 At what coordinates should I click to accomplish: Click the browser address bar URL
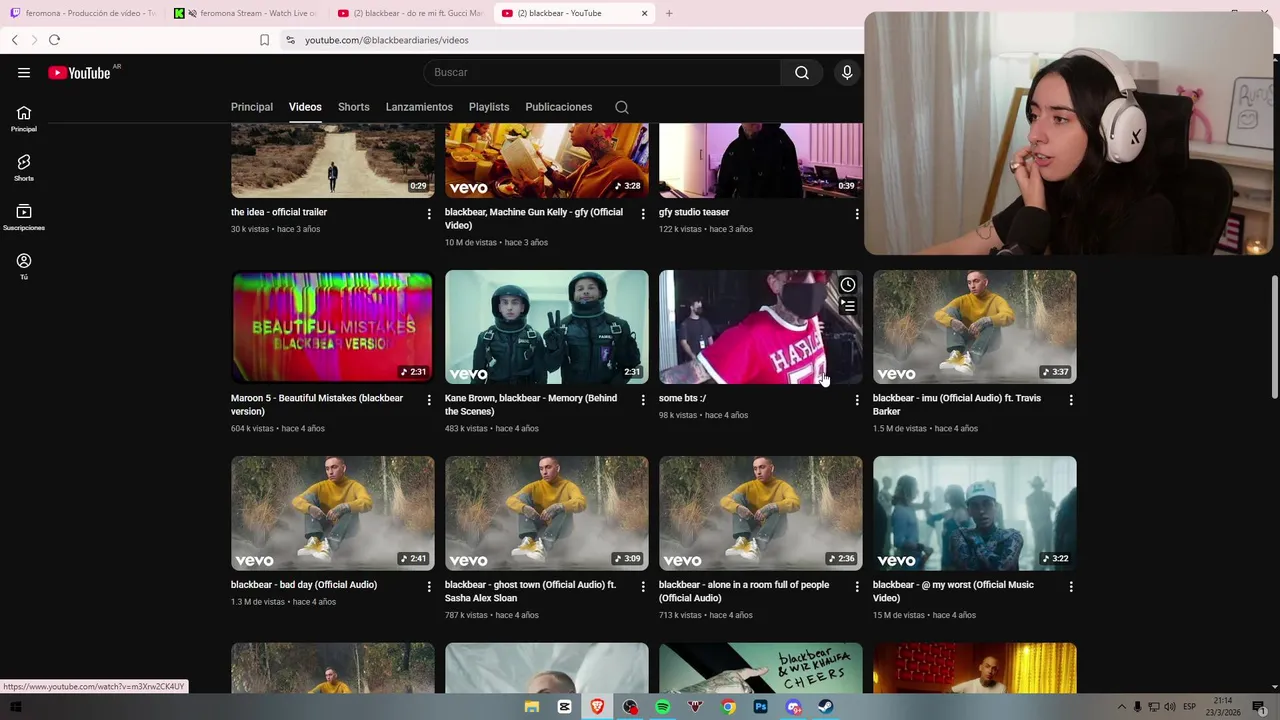tap(387, 40)
